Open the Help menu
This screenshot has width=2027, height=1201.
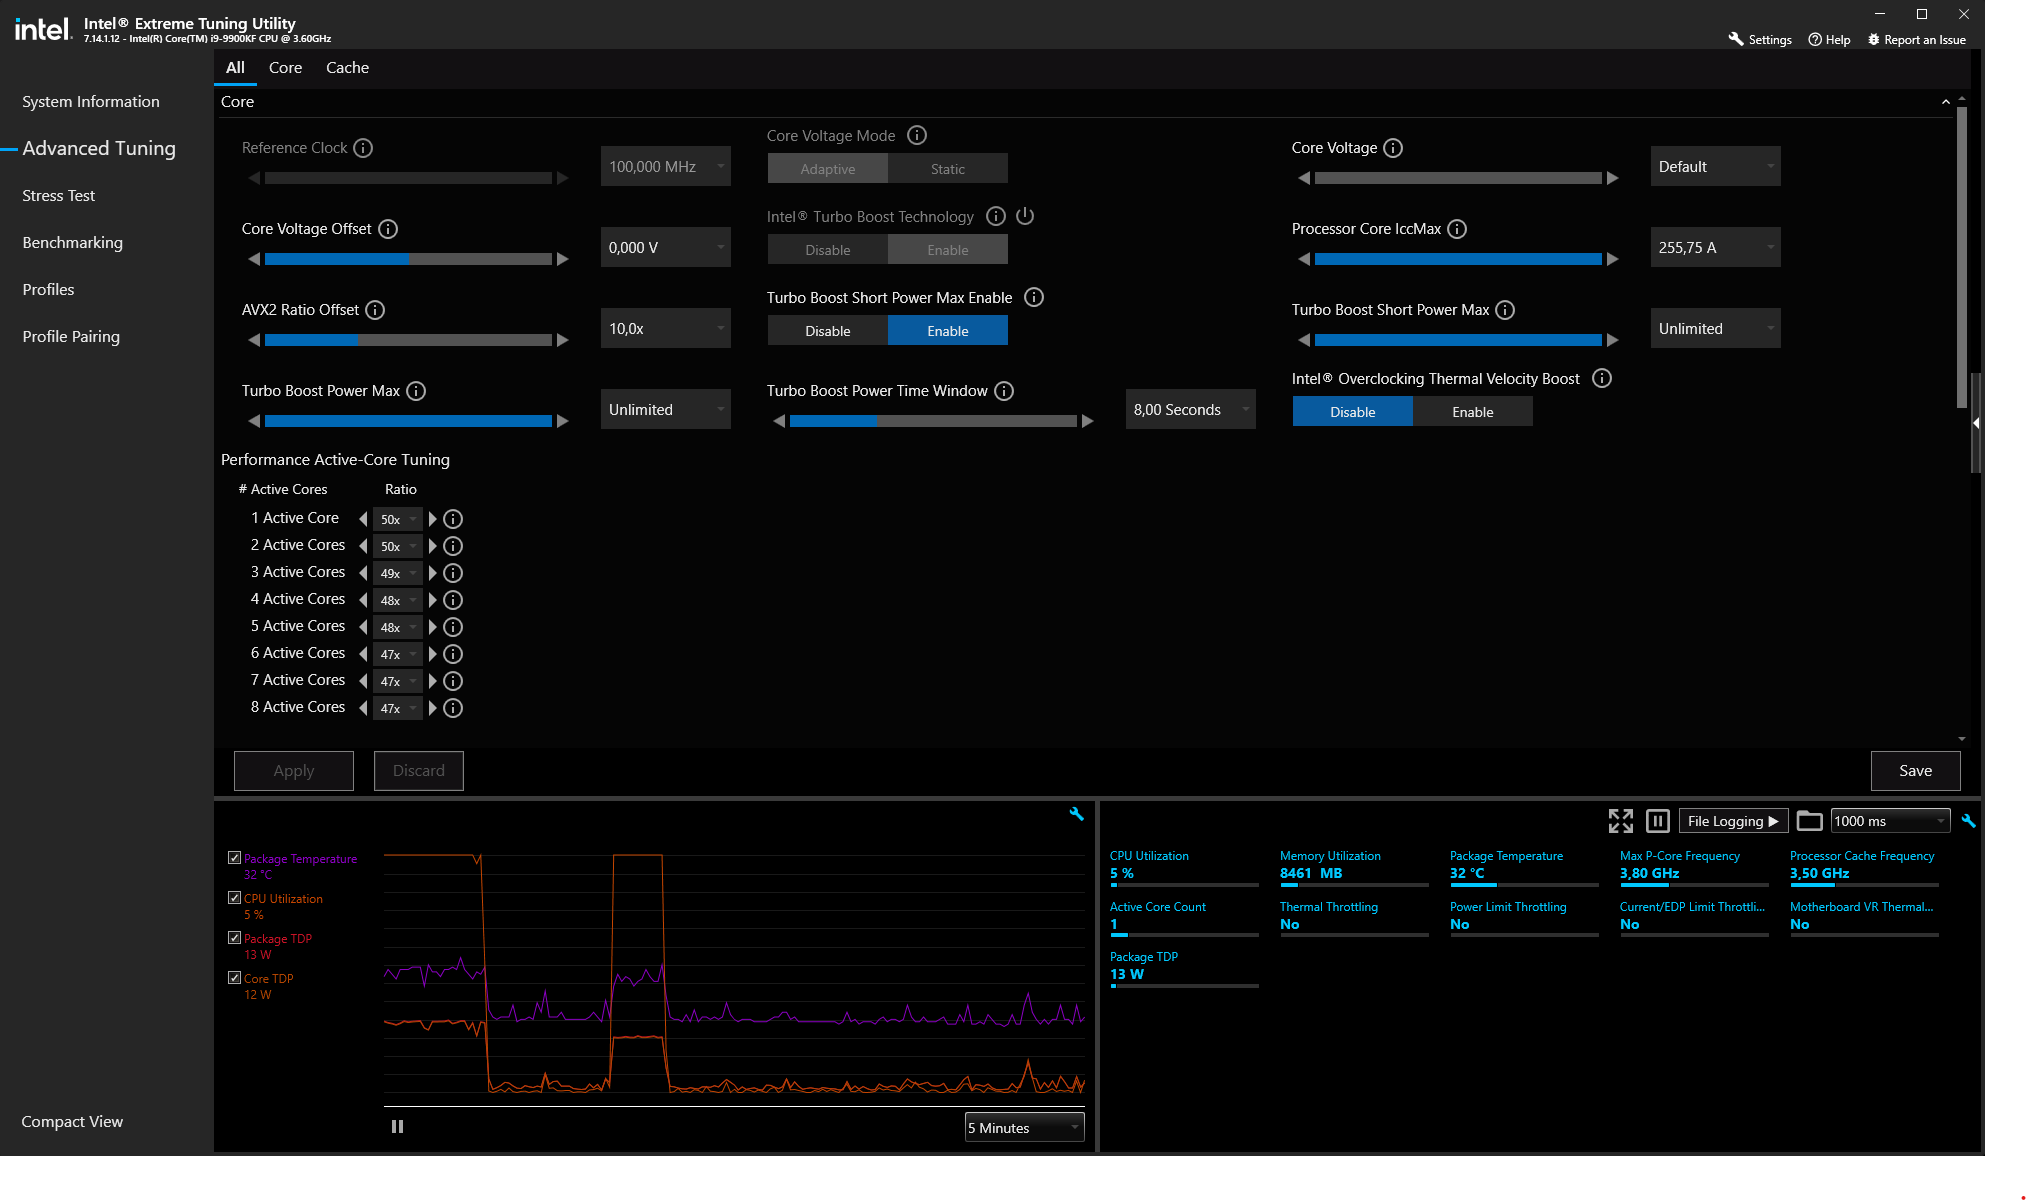tap(1829, 40)
